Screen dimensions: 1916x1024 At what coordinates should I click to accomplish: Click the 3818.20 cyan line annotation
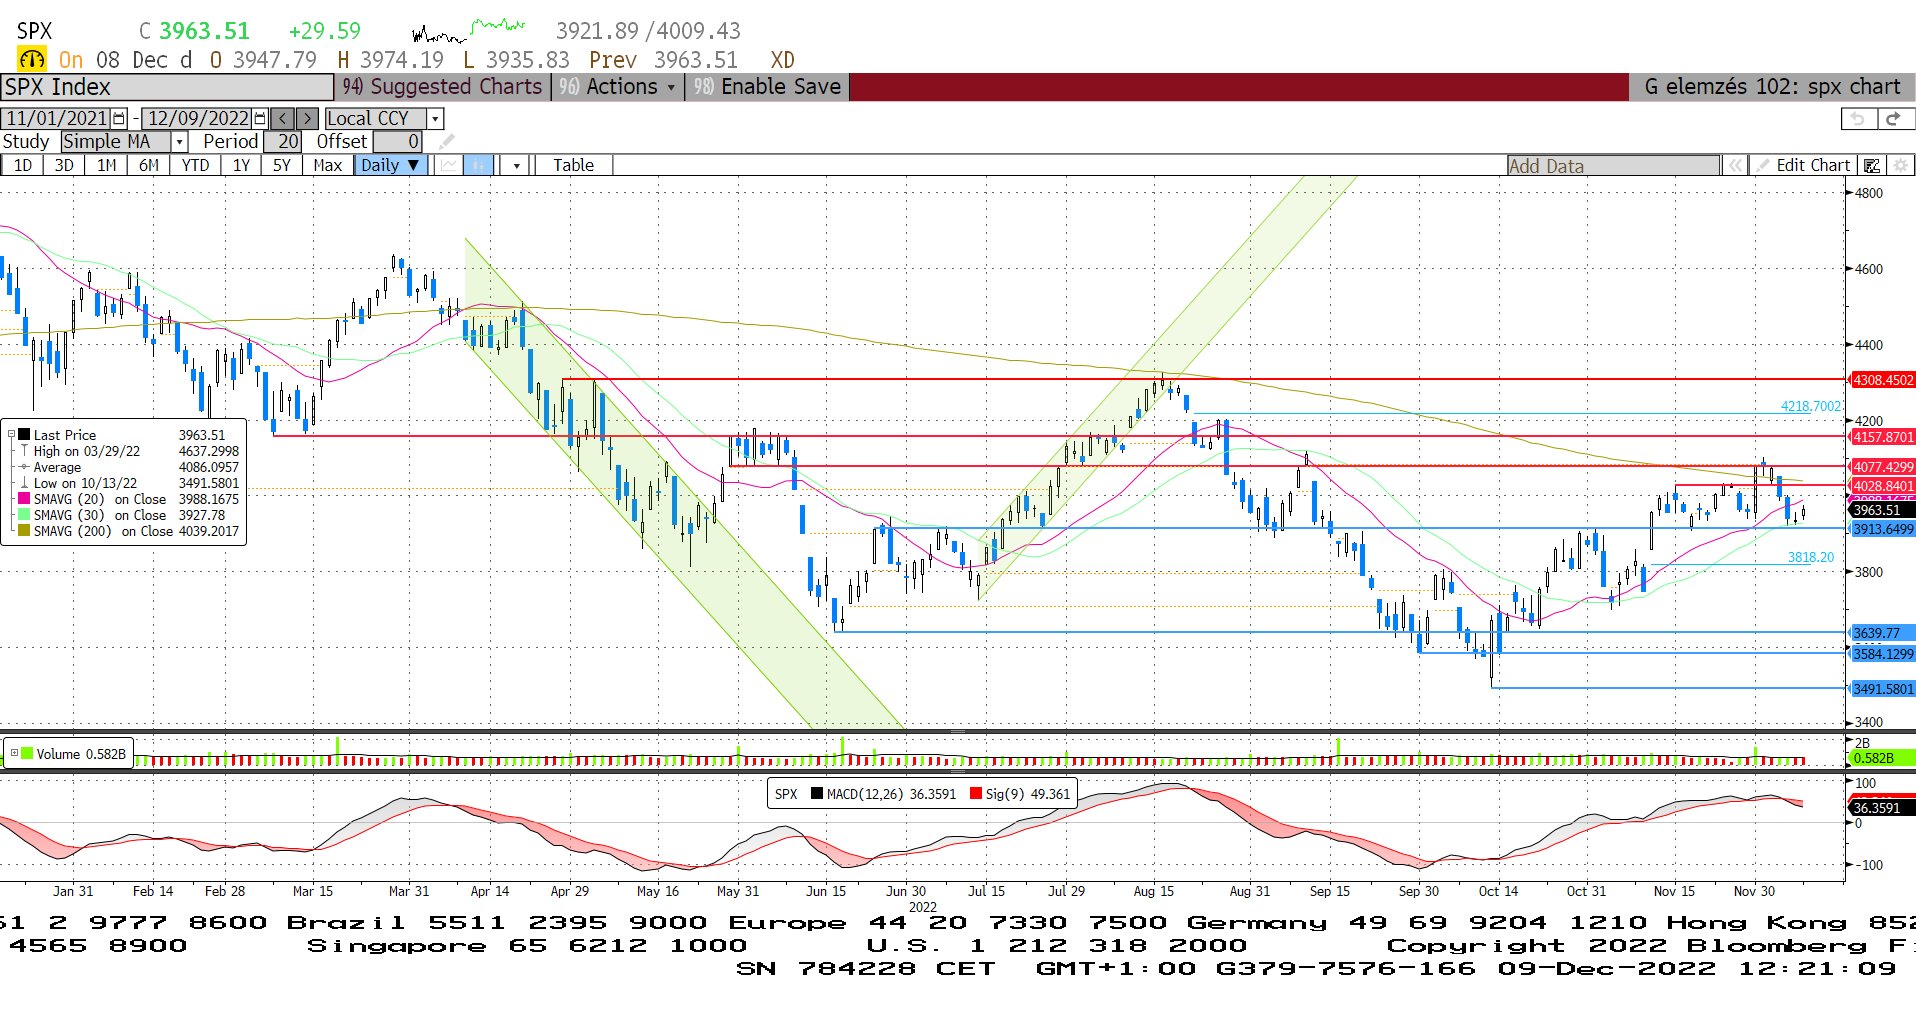1811,557
